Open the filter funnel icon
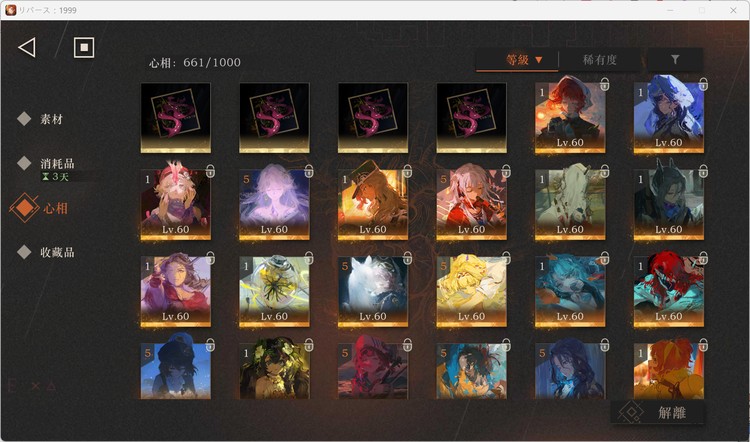The image size is (750, 442). point(675,59)
